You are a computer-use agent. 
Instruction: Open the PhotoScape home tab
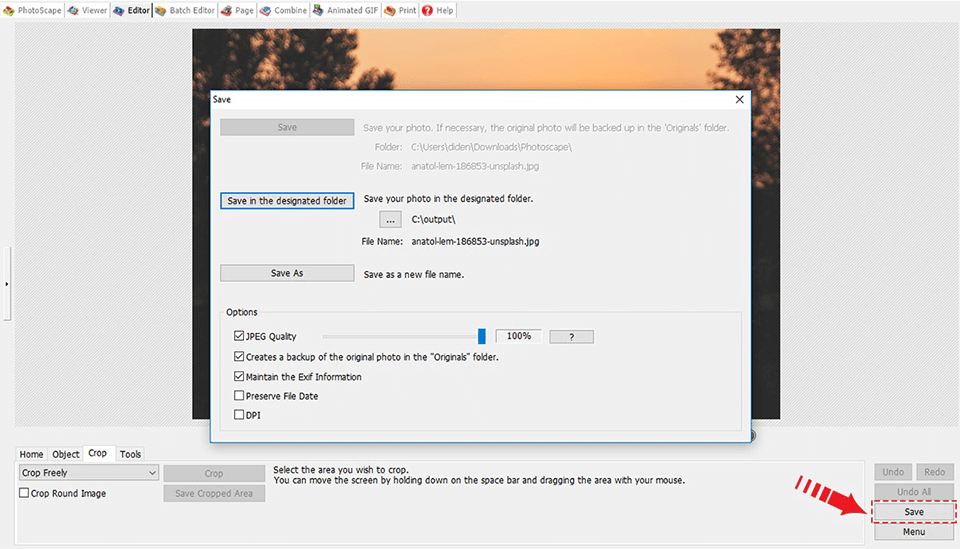click(x=33, y=10)
